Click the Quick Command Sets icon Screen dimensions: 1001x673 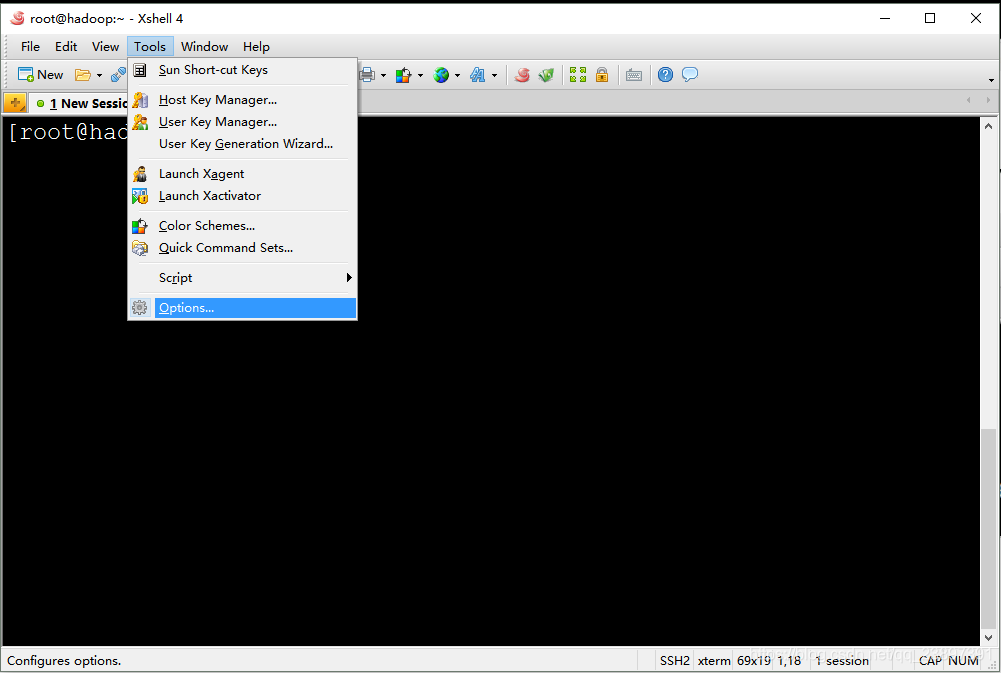(140, 248)
